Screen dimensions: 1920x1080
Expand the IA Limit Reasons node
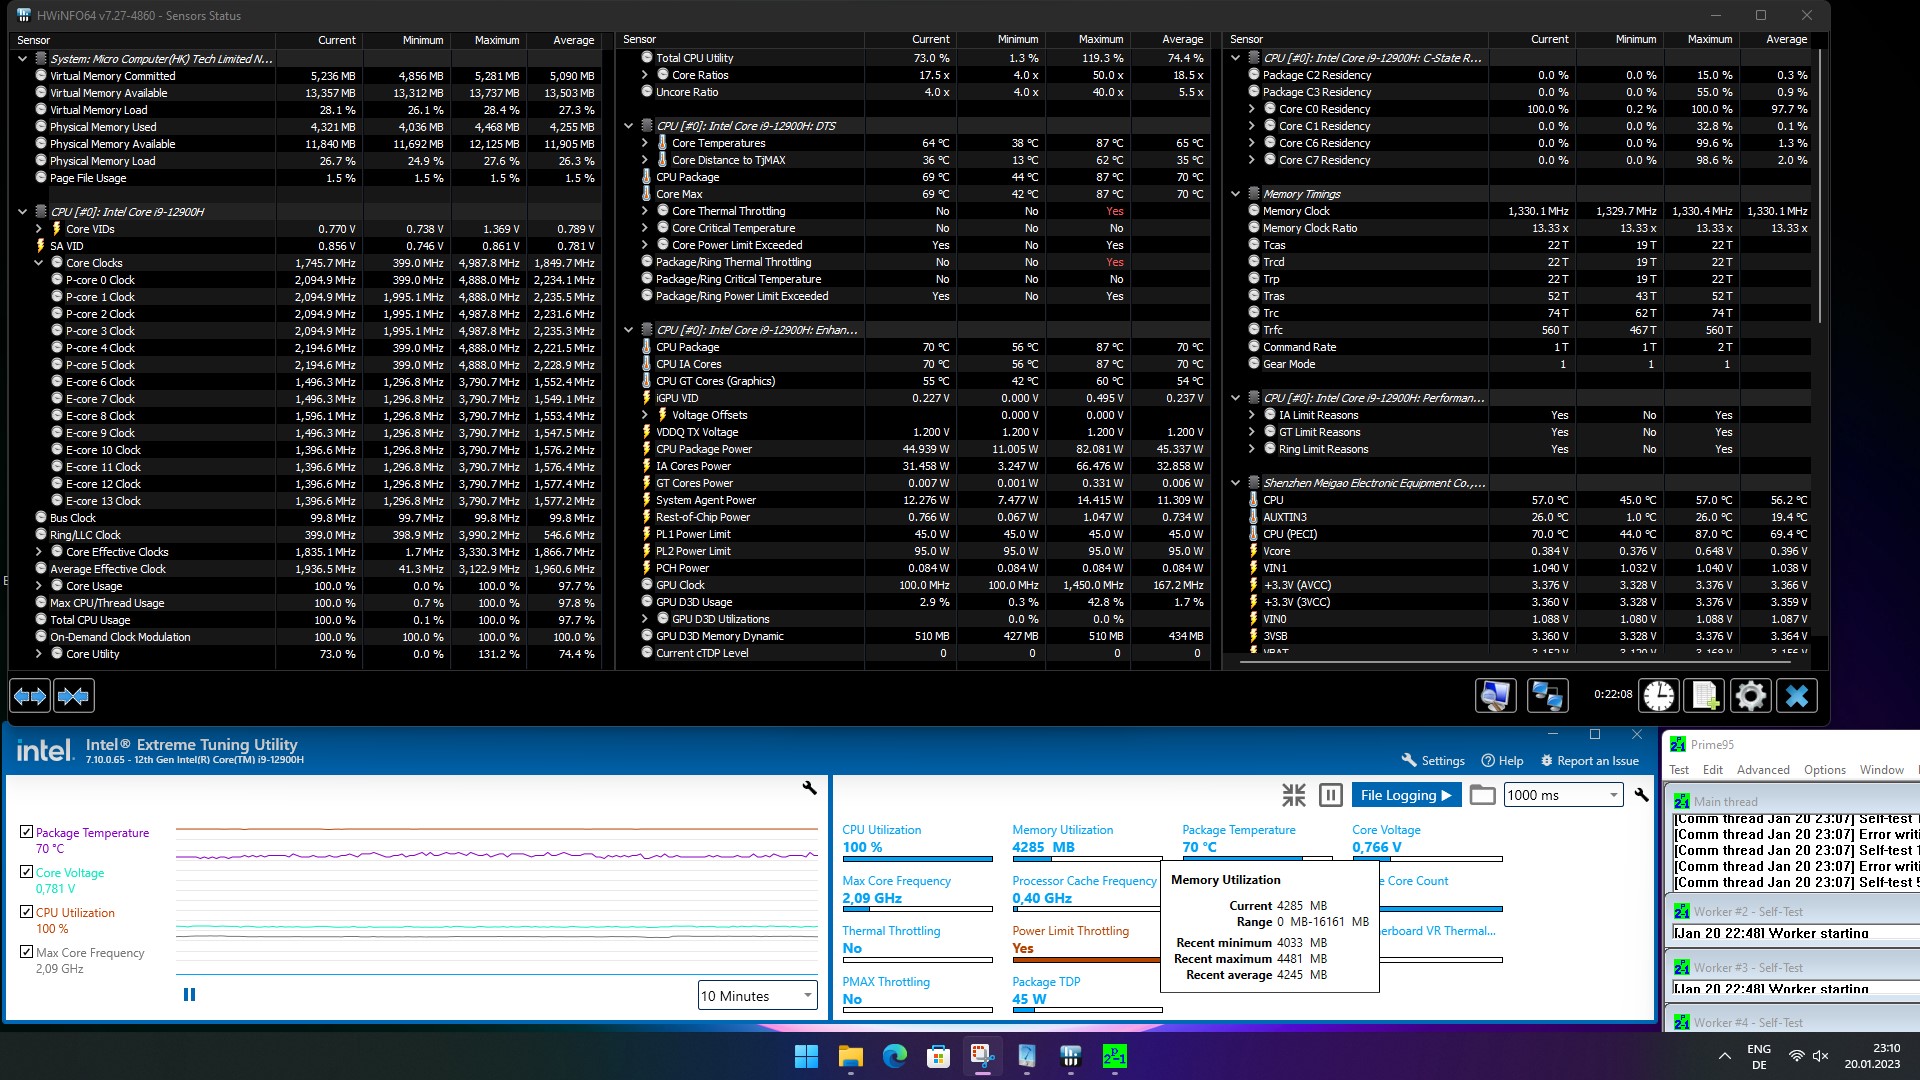point(1251,415)
